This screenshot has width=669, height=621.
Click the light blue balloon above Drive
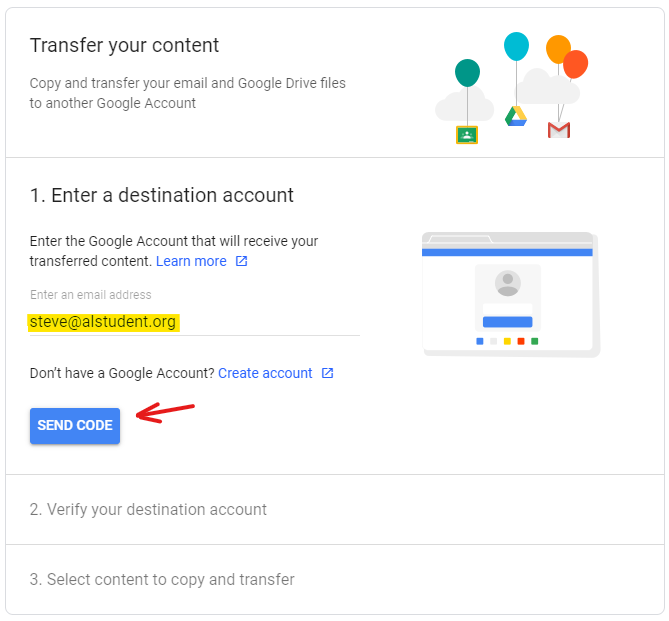click(516, 46)
